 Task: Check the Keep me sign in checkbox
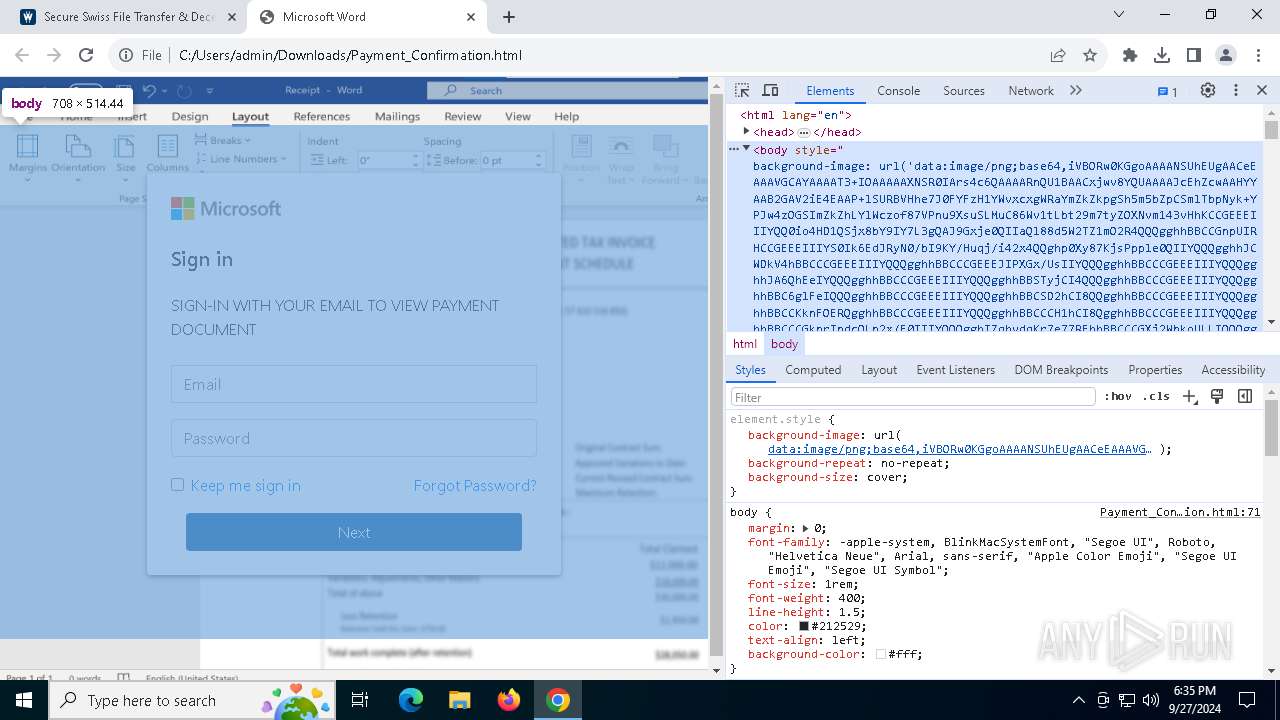tap(177, 485)
